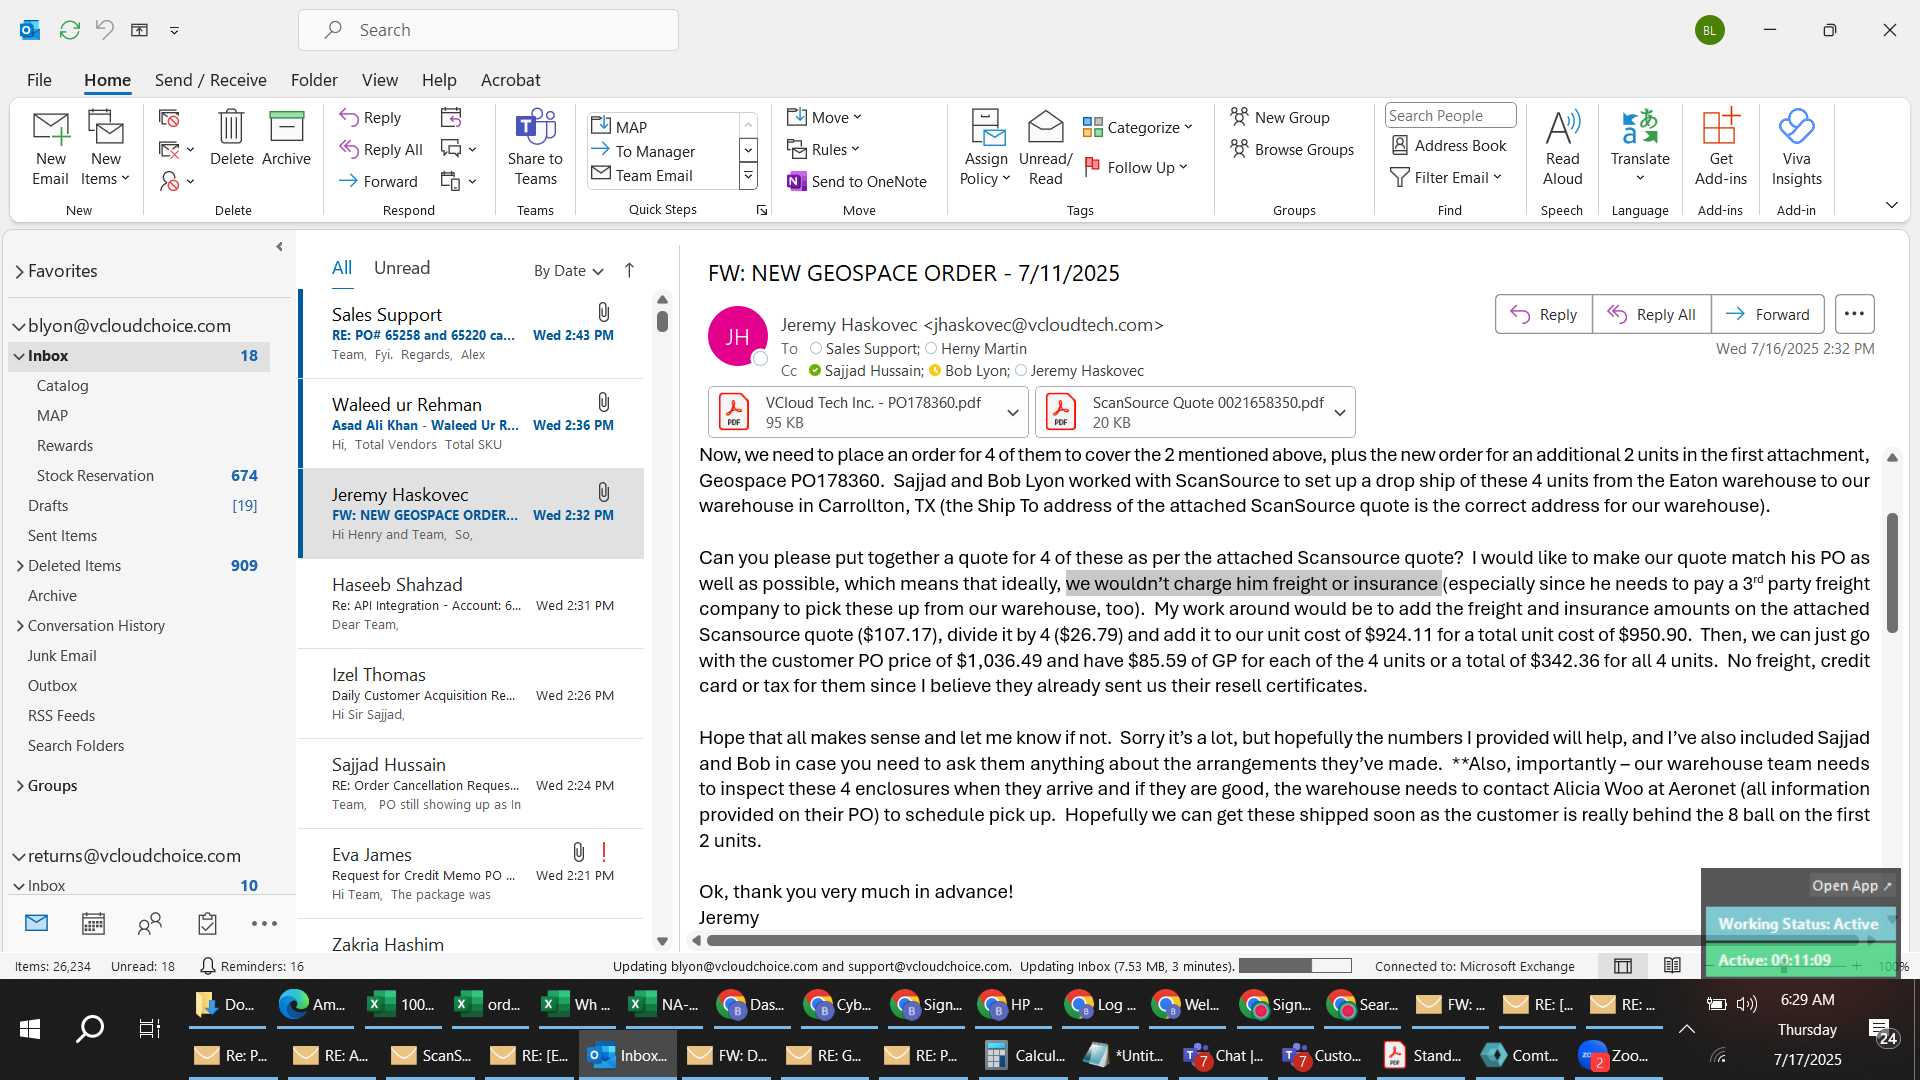Image resolution: width=1920 pixels, height=1080 pixels.
Task: Click the Send/Receive All Folders sync icon
Action: pos(69,30)
